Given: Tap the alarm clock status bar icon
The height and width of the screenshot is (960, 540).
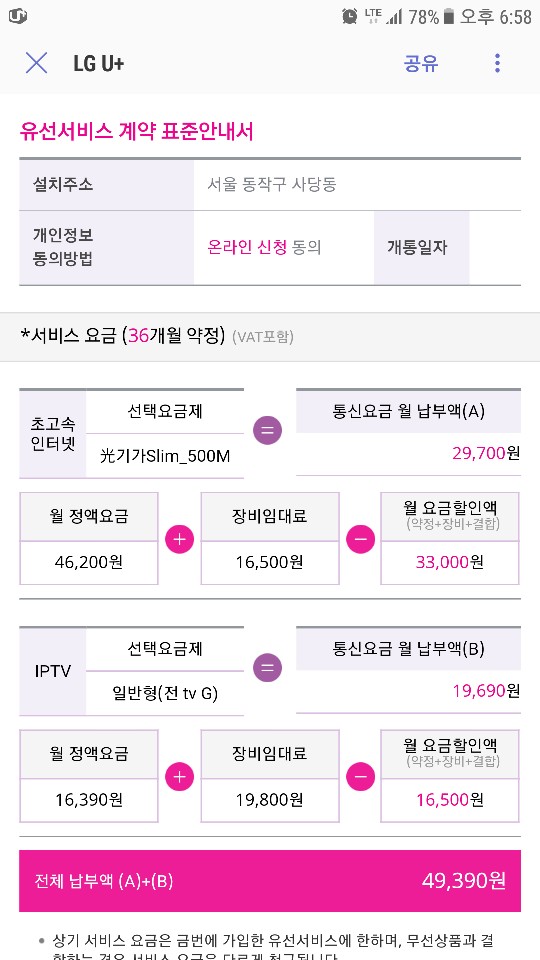Looking at the screenshot, I should pyautogui.click(x=350, y=17).
